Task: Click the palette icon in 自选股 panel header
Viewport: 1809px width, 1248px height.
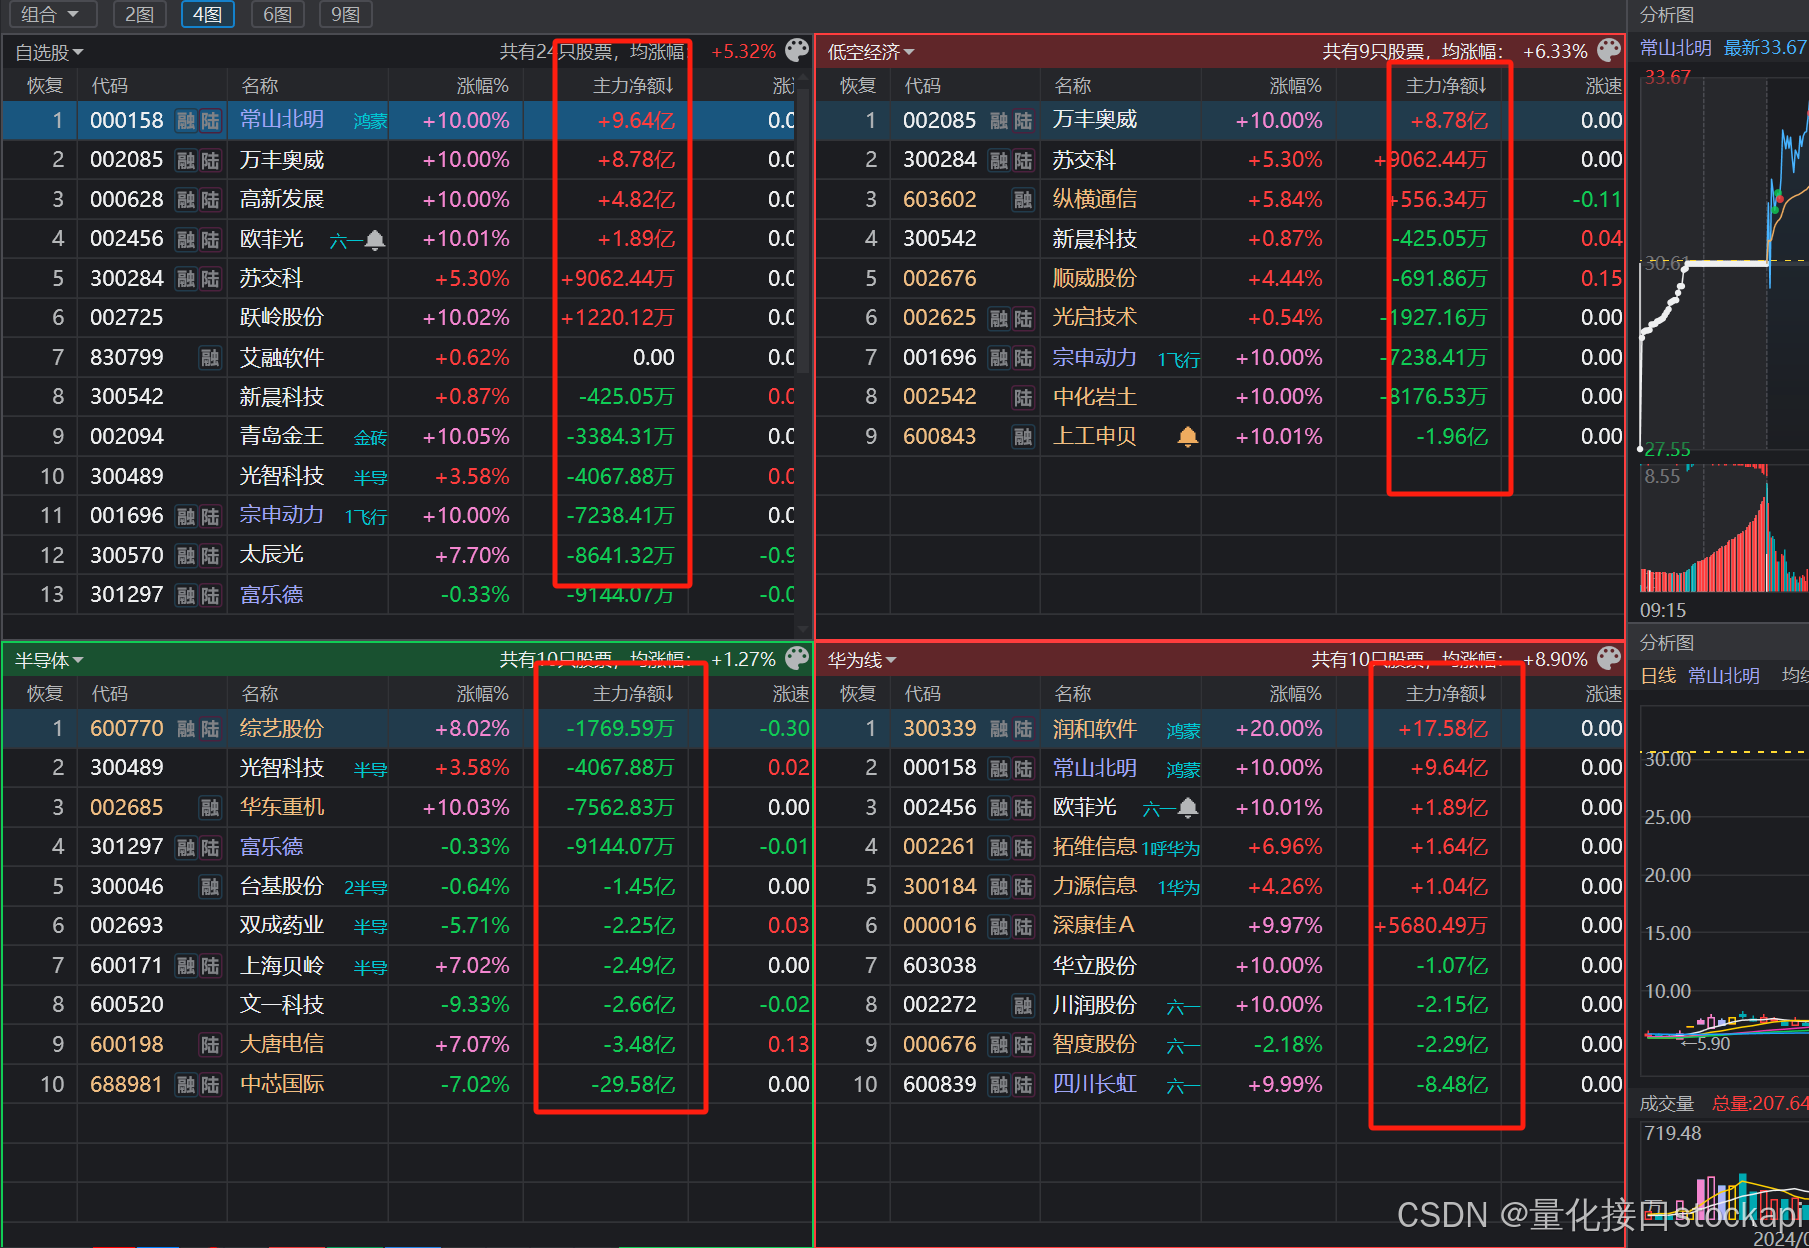Action: click(796, 50)
